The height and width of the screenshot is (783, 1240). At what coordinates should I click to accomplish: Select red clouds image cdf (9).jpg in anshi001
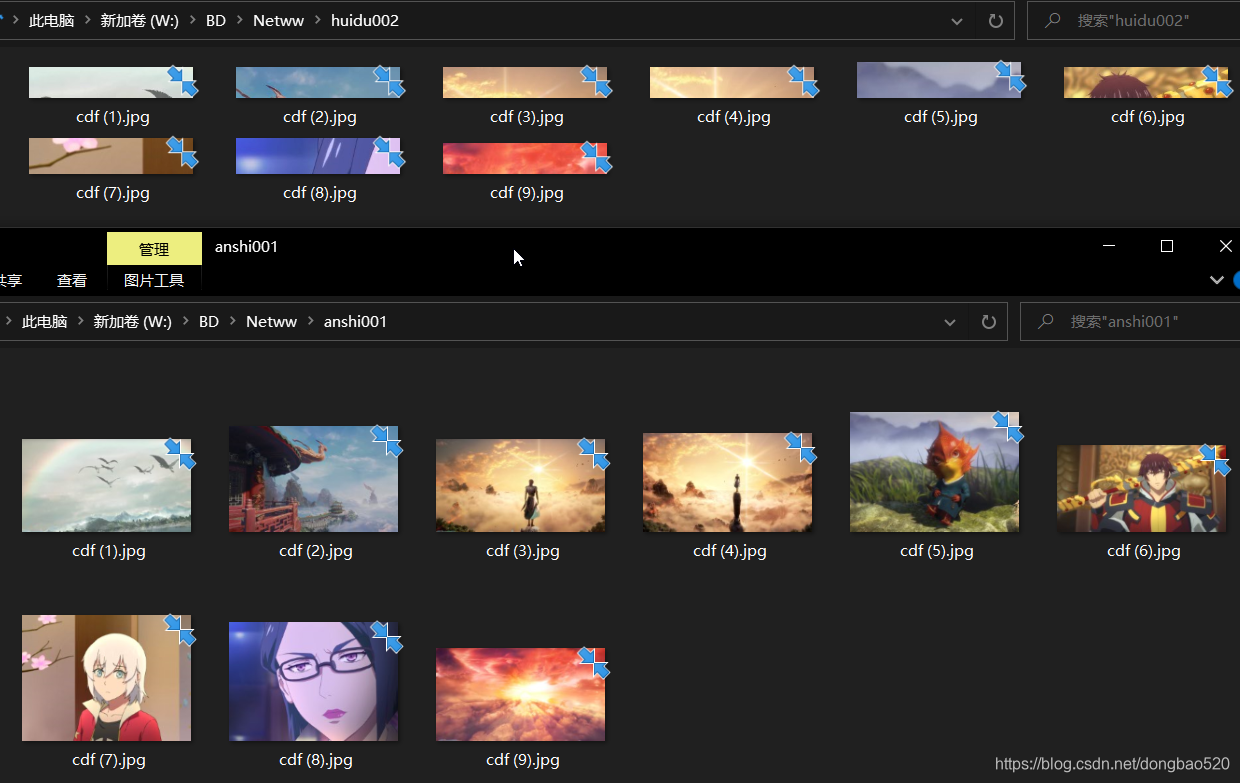pyautogui.click(x=520, y=694)
